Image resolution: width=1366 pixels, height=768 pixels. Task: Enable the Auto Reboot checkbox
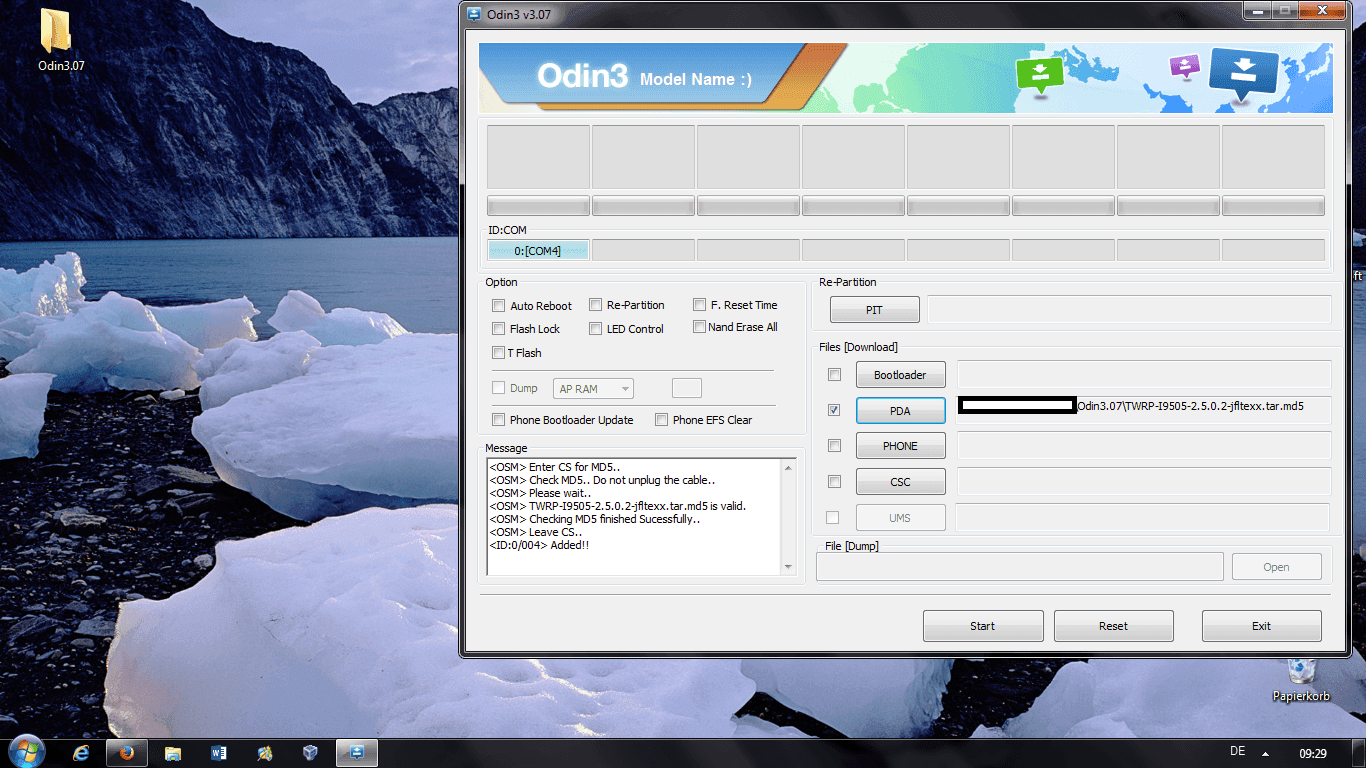coord(498,305)
